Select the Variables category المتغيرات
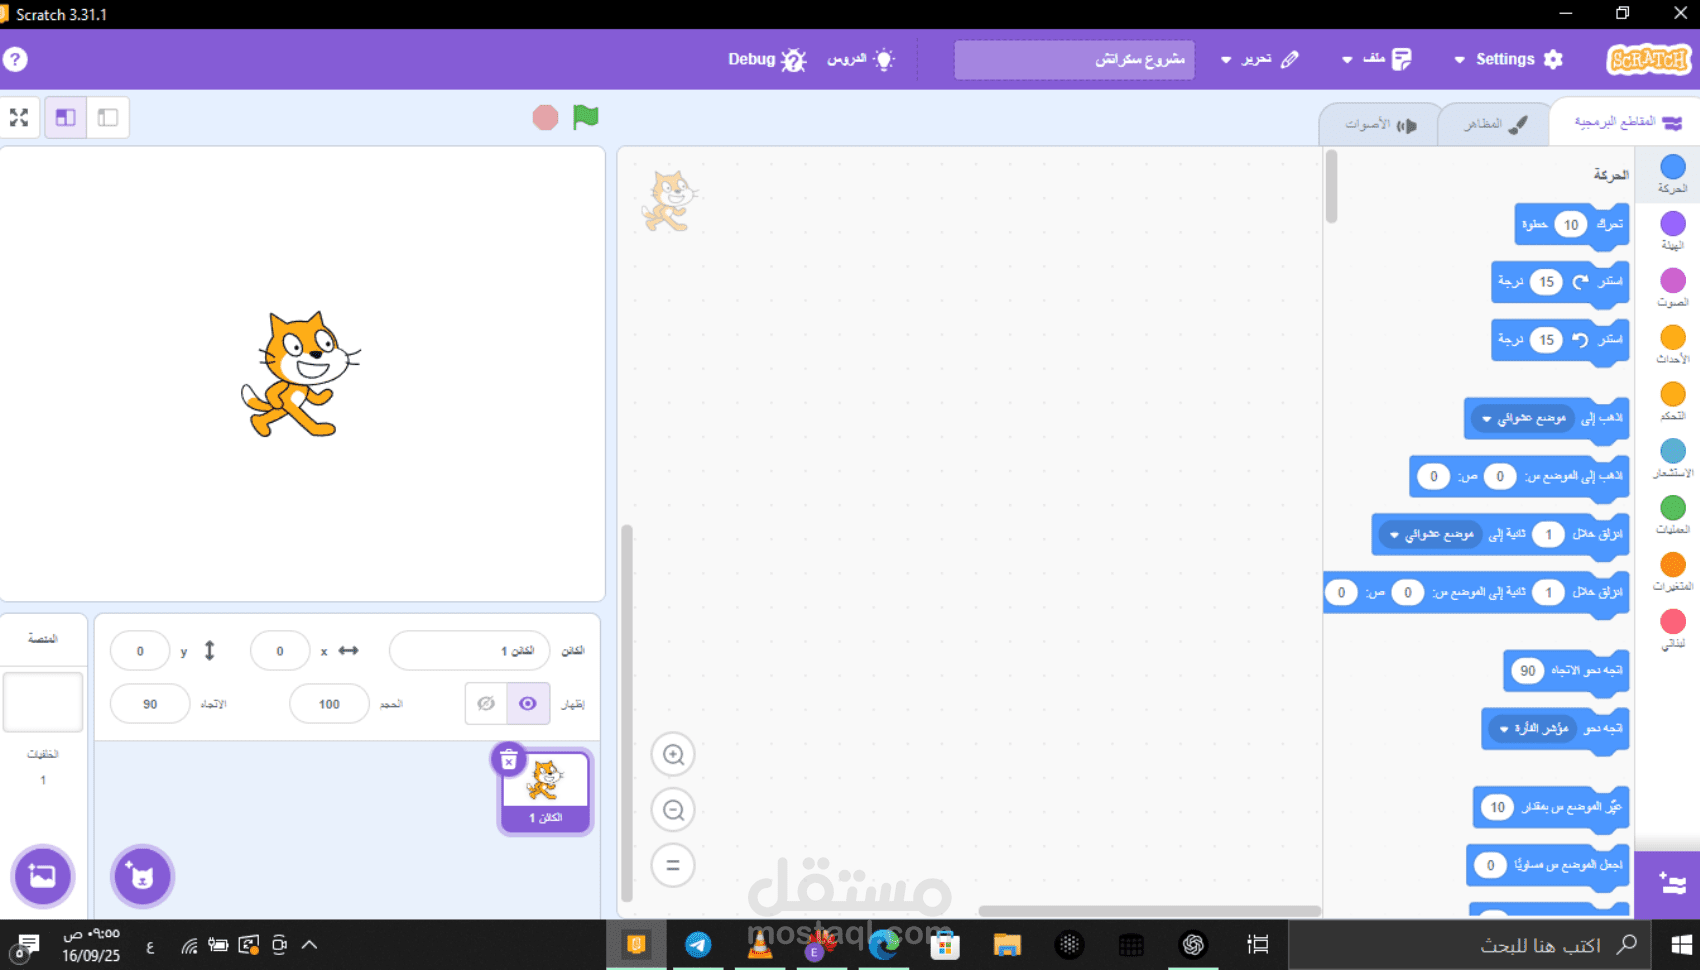Screen dimensions: 1700x970 click(1672, 572)
